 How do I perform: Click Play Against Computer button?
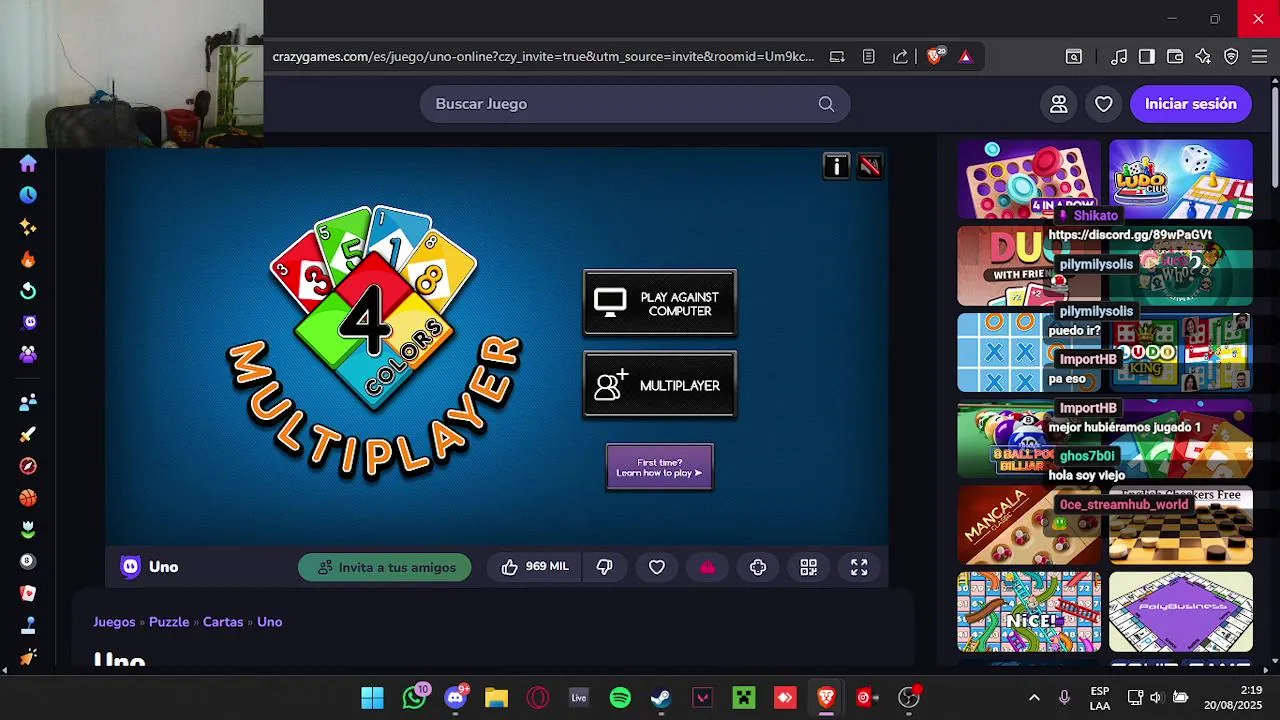pyautogui.click(x=660, y=303)
